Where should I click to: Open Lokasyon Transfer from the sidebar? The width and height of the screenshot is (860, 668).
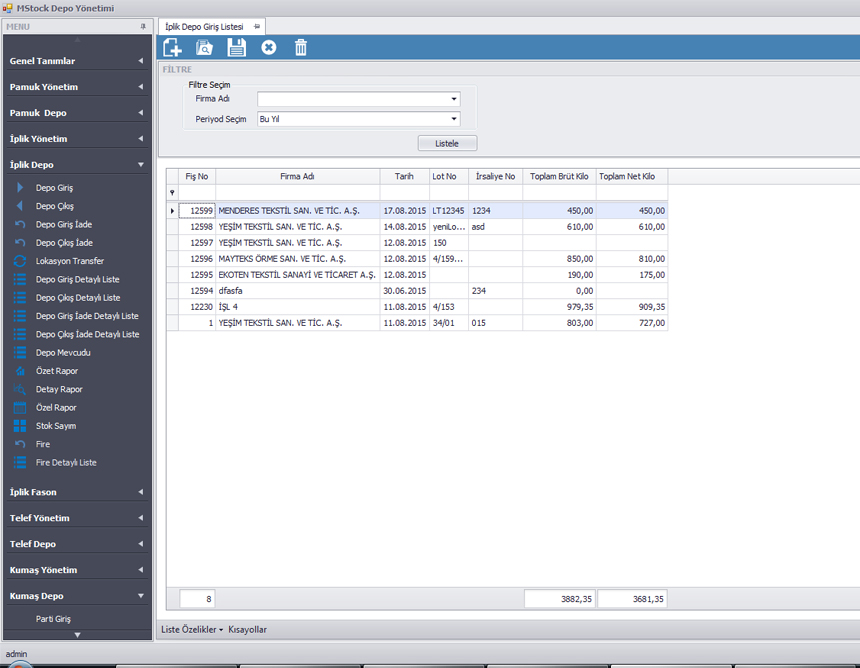pyautogui.click(x=69, y=261)
